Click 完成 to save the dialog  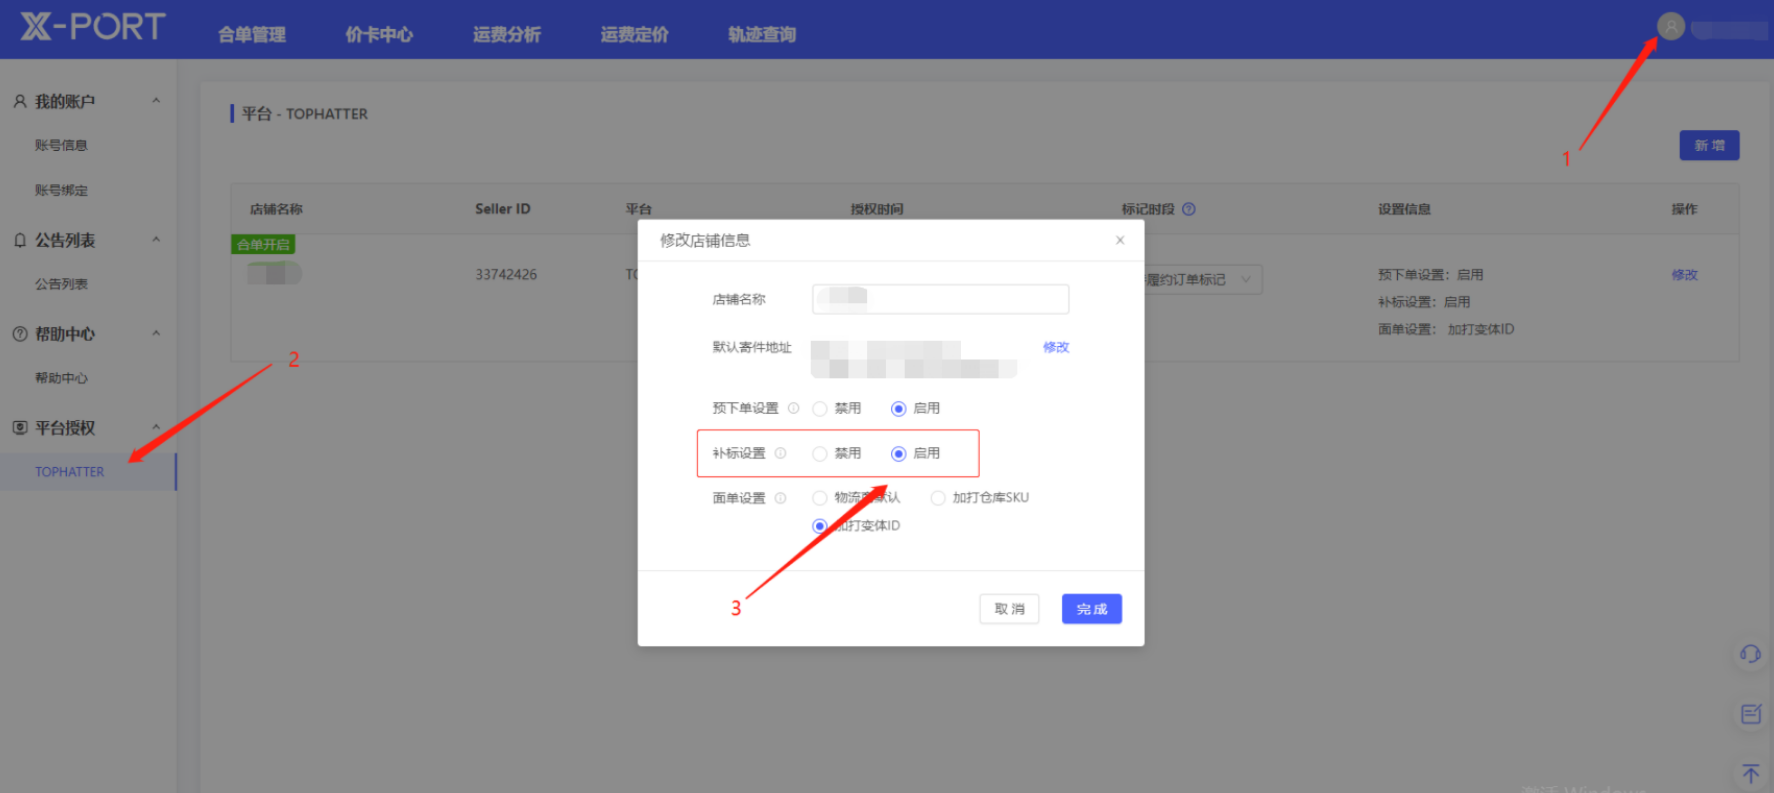(1092, 609)
